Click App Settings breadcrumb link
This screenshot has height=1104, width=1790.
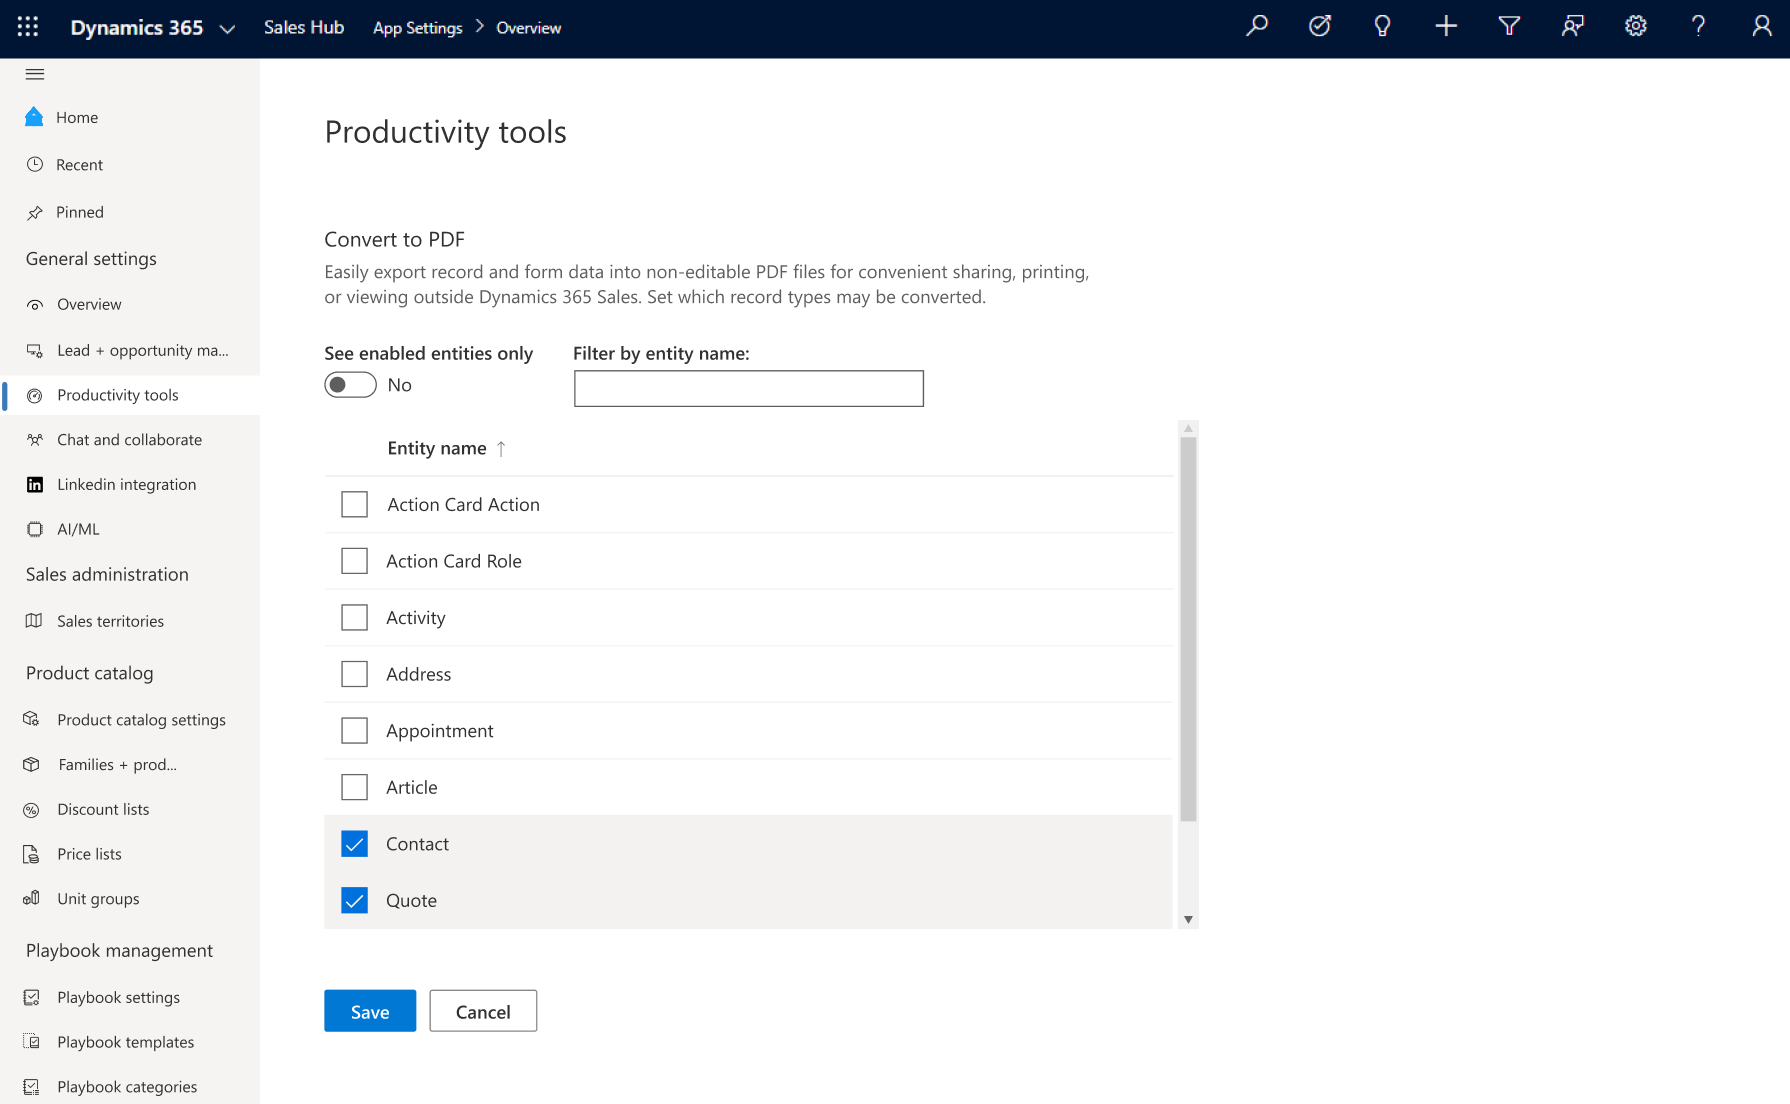(418, 28)
